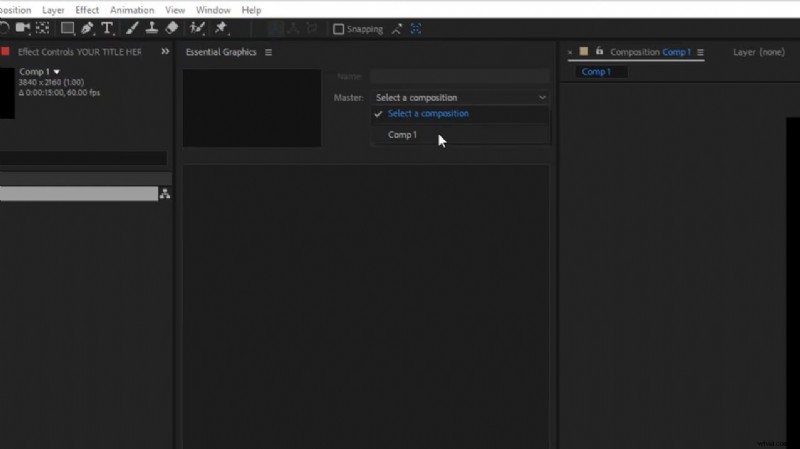The image size is (800, 449).
Task: Switch to the Composition Comp 1 tab
Action: [x=651, y=52]
